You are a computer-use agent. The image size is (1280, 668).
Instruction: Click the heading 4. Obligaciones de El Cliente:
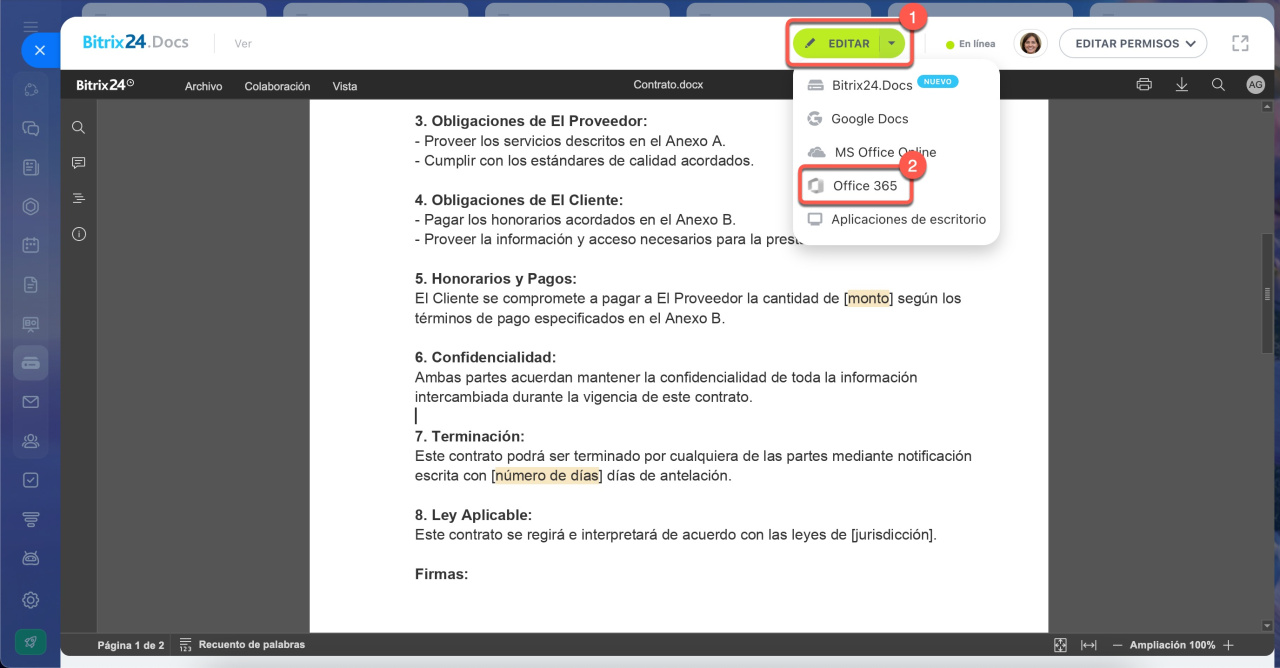(519, 200)
